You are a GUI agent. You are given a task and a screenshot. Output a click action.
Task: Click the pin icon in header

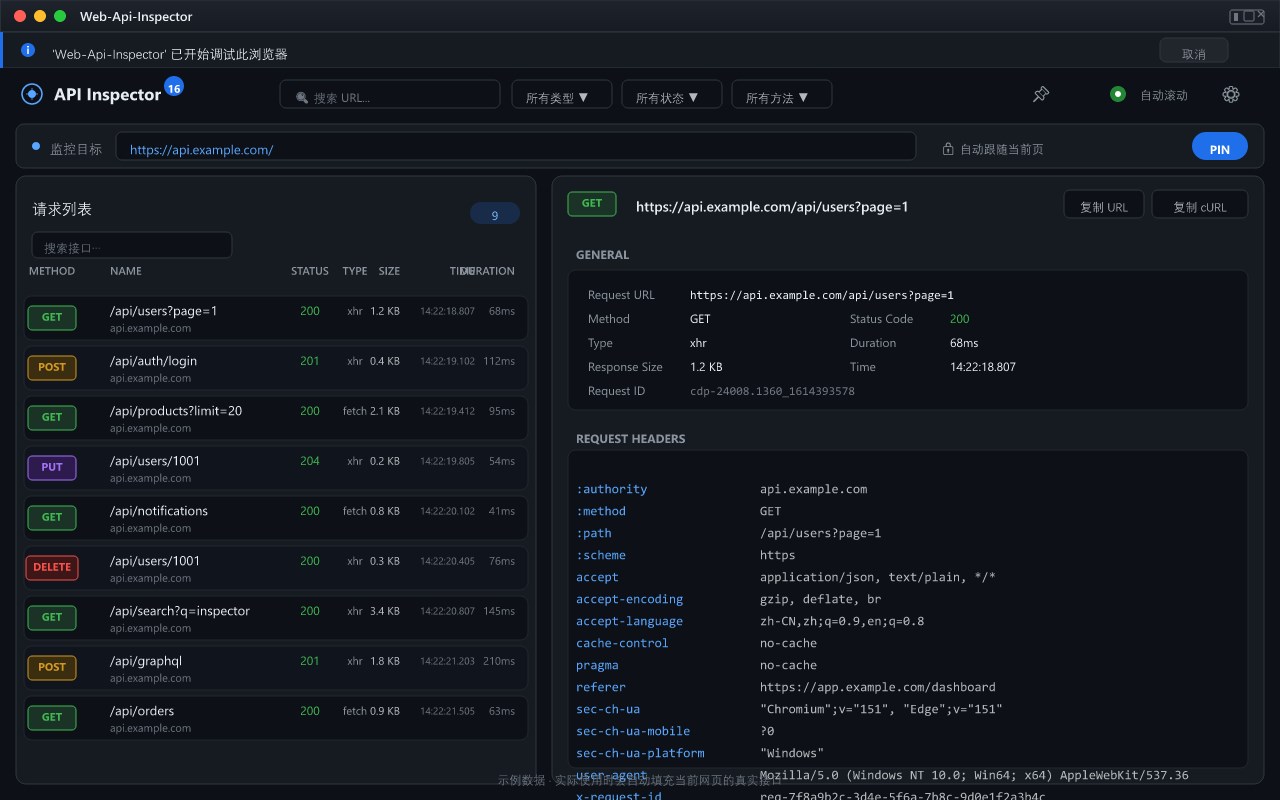point(1041,94)
